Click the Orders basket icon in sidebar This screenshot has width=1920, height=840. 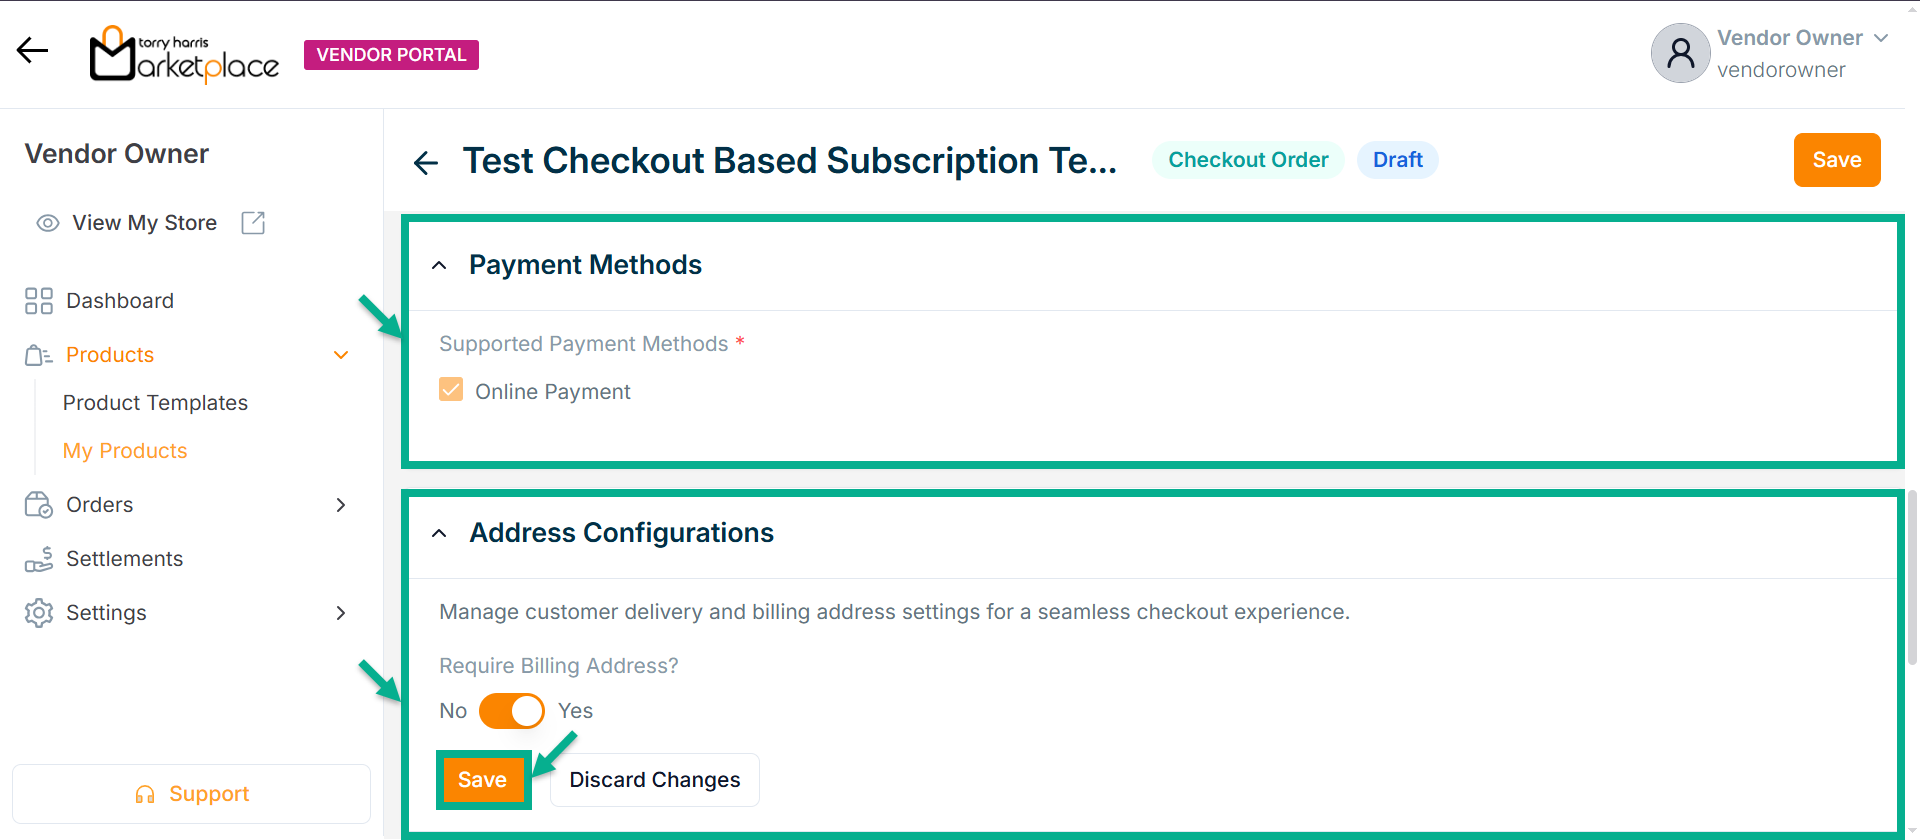point(39,505)
